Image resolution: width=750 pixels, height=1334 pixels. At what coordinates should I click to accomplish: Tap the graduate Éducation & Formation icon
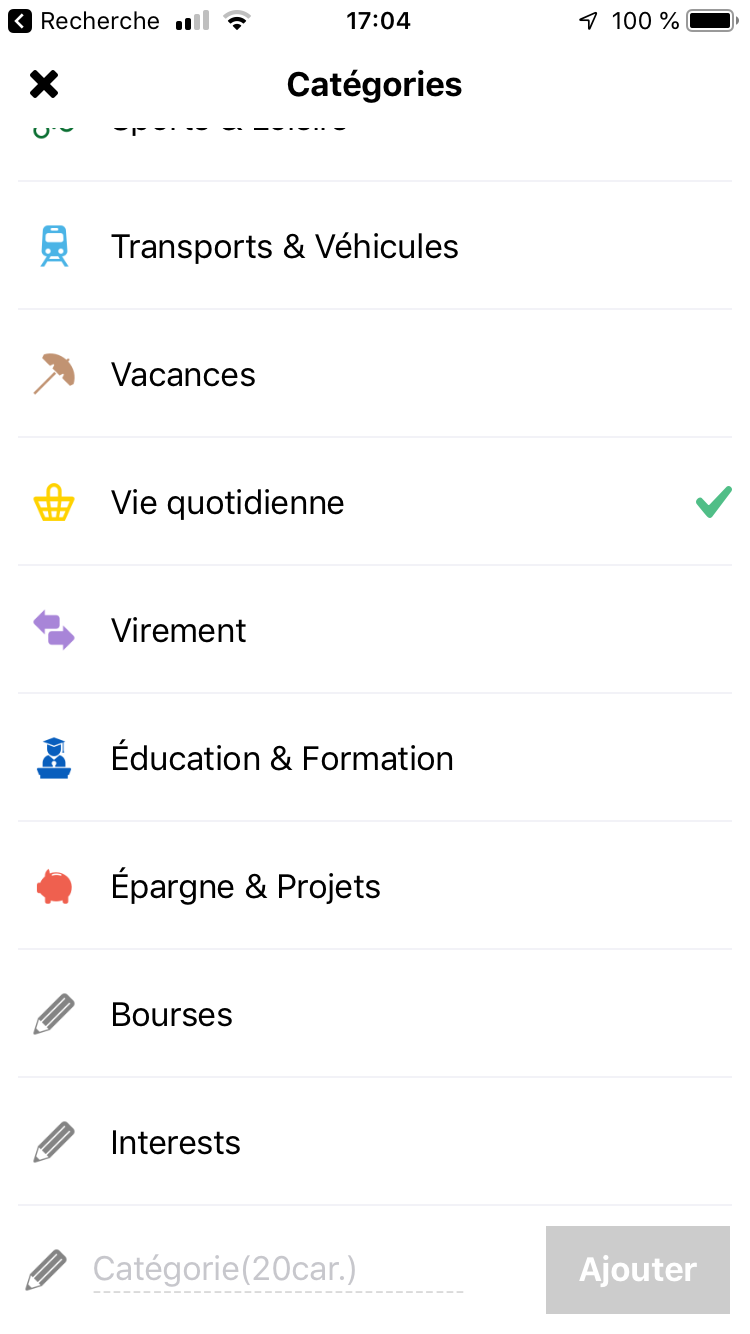[x=54, y=759]
